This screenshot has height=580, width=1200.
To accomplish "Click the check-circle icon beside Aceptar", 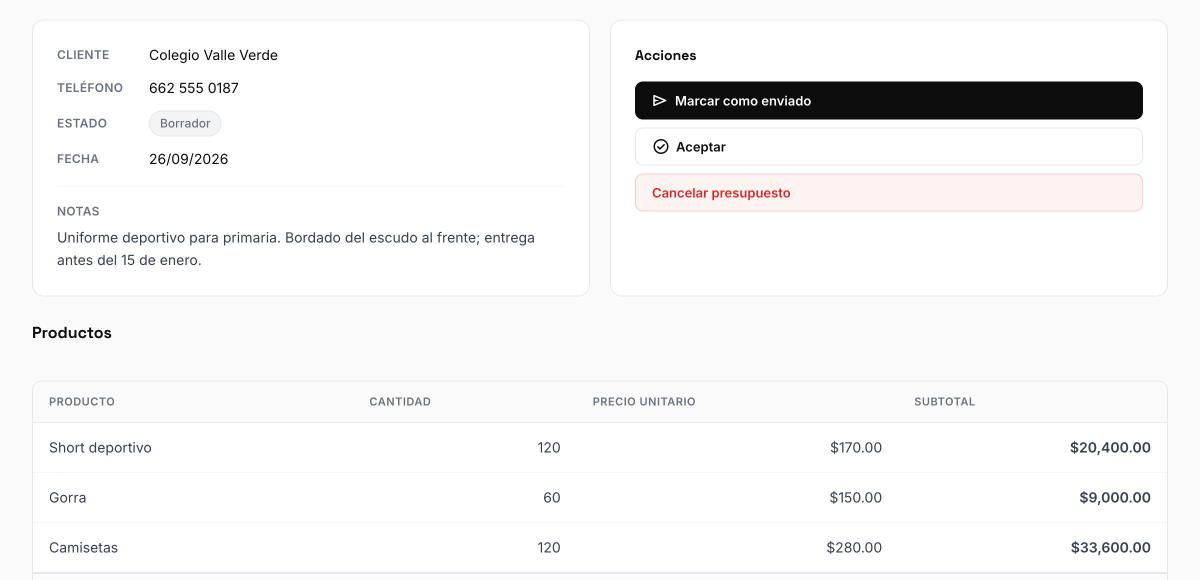I will [660, 147].
